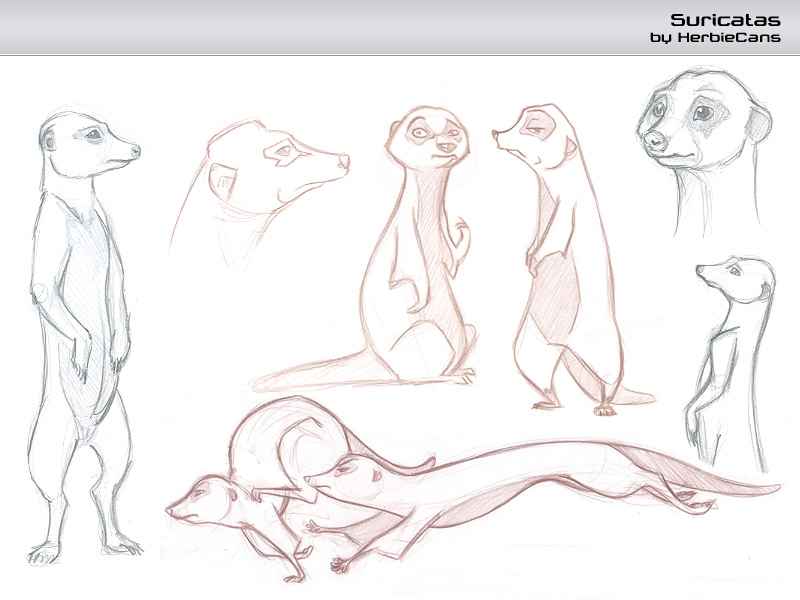Select the gray meerkat head portrait sketch

704,152
